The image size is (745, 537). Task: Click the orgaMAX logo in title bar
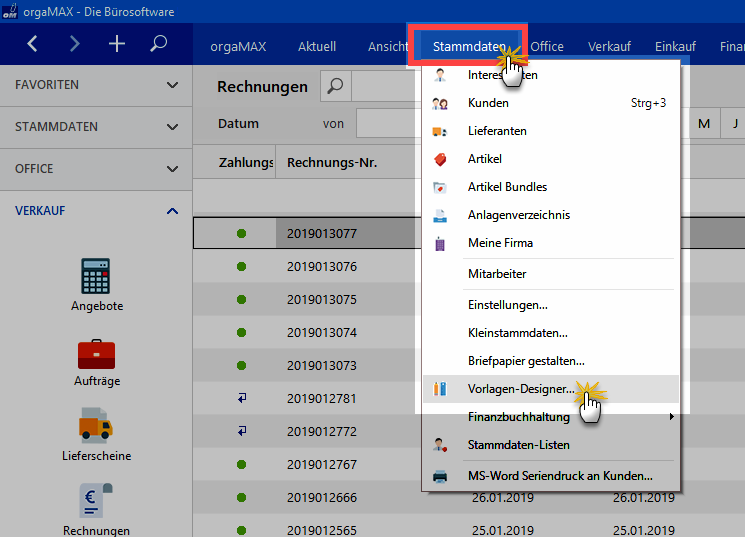[x=10, y=11]
